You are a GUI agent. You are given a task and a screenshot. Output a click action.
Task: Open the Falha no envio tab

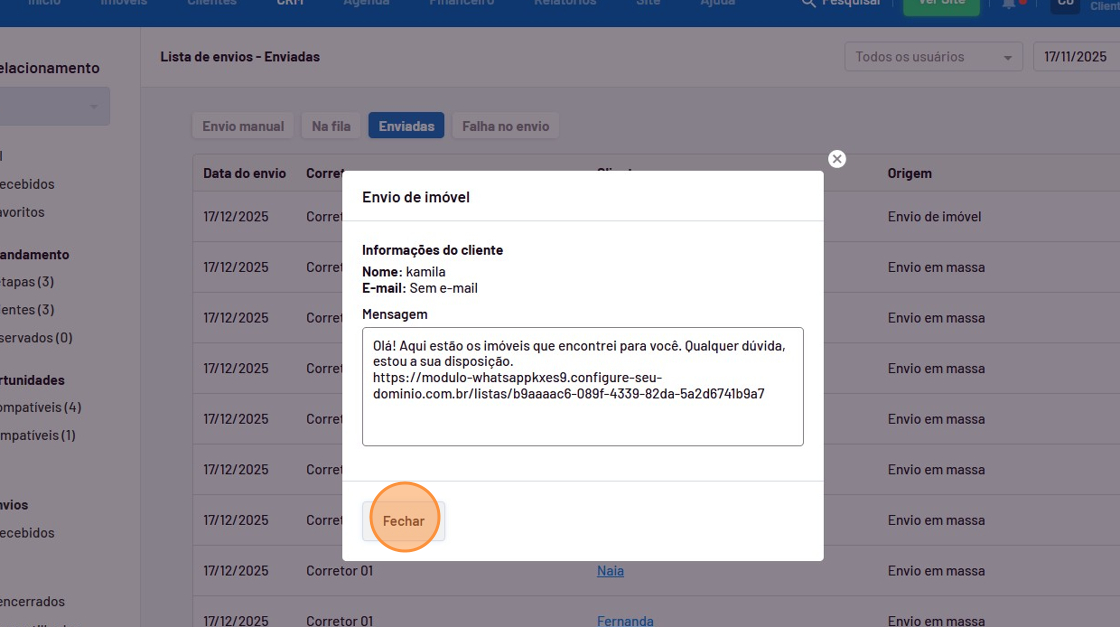[x=505, y=126]
